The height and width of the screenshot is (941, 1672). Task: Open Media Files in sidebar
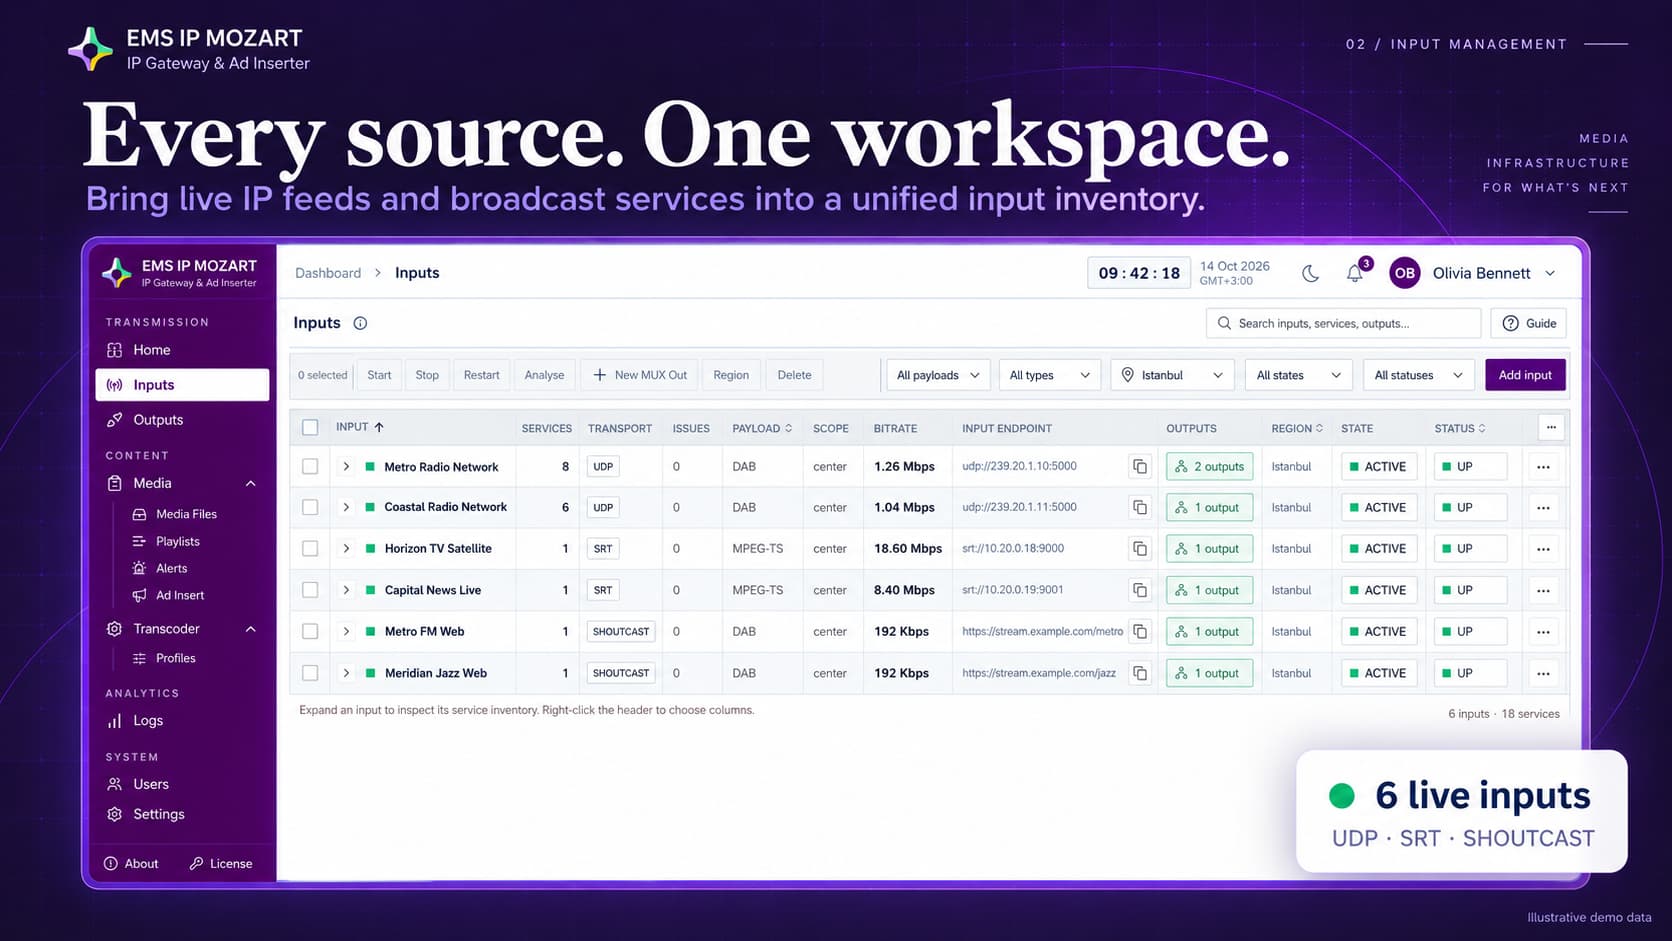(186, 514)
